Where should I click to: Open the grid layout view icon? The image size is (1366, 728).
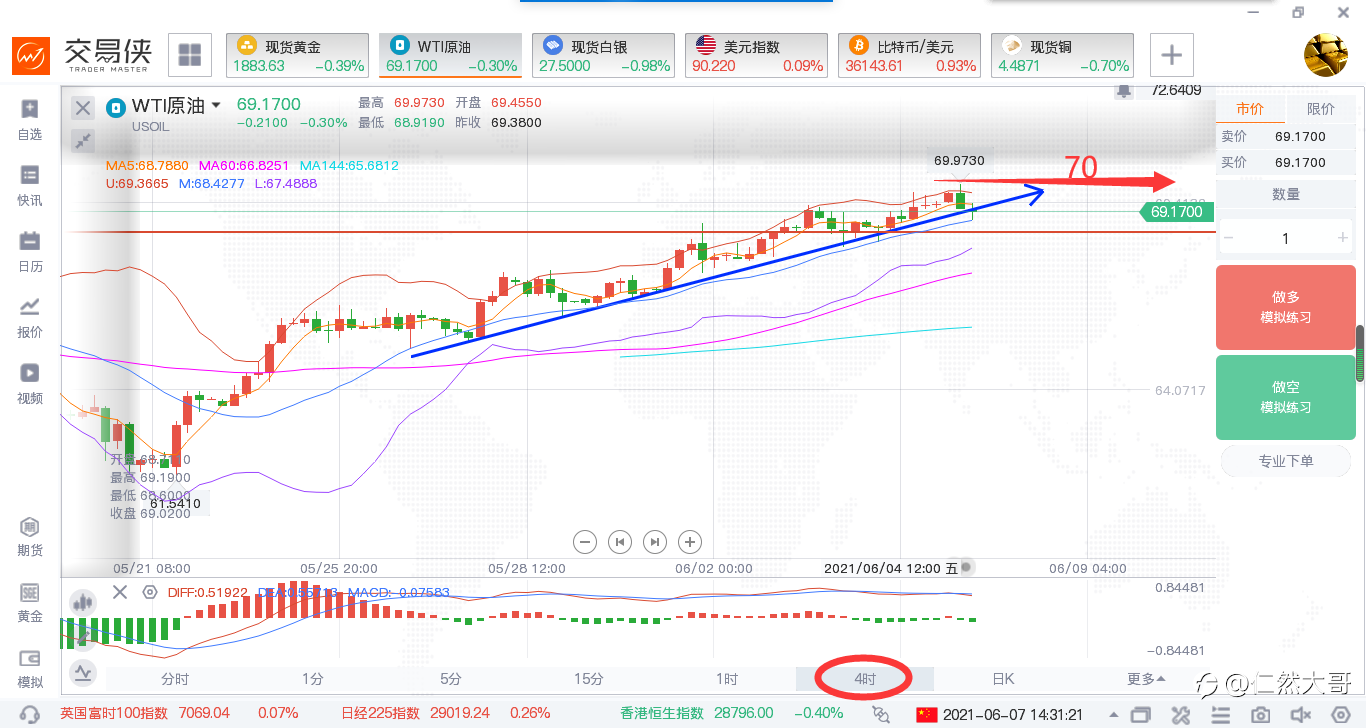190,55
